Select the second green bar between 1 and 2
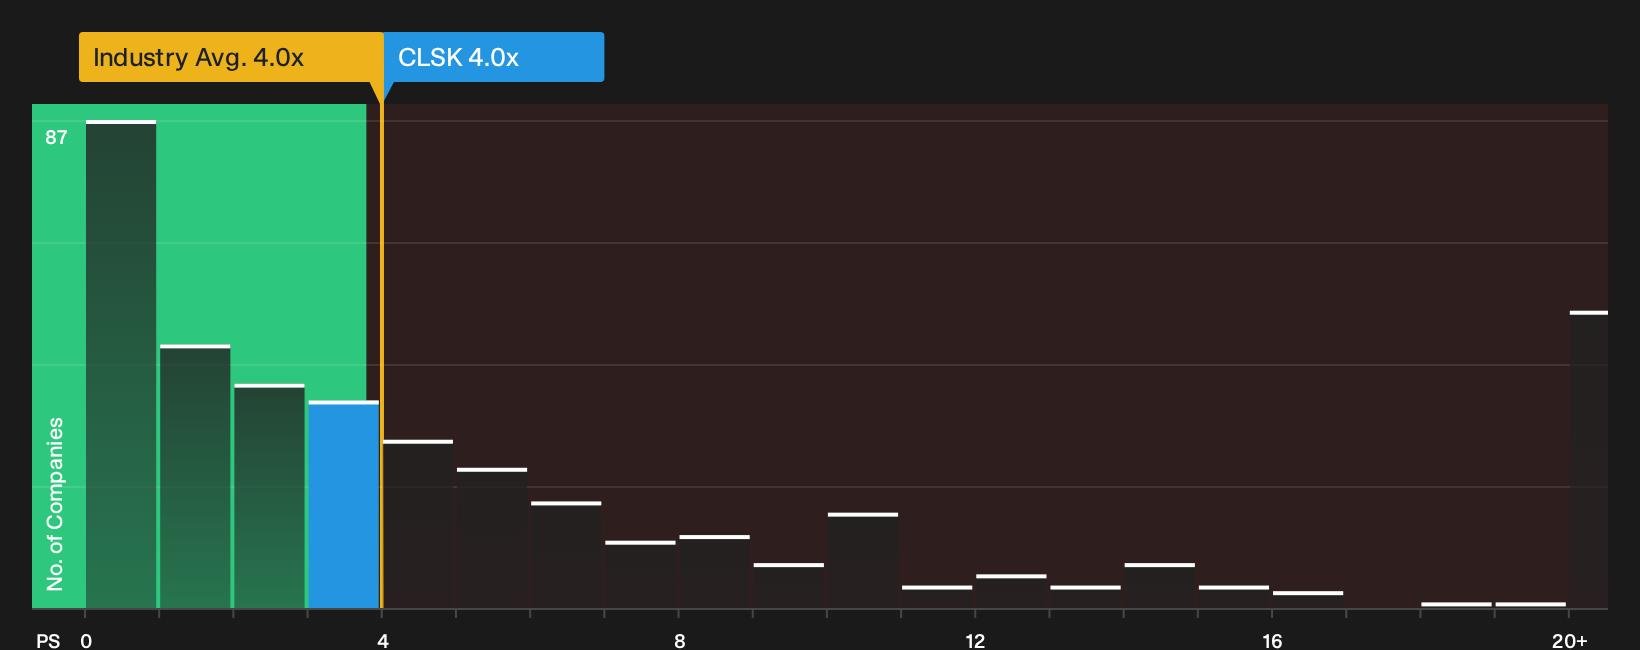Screen dimensions: 1640x650 tap(195, 477)
